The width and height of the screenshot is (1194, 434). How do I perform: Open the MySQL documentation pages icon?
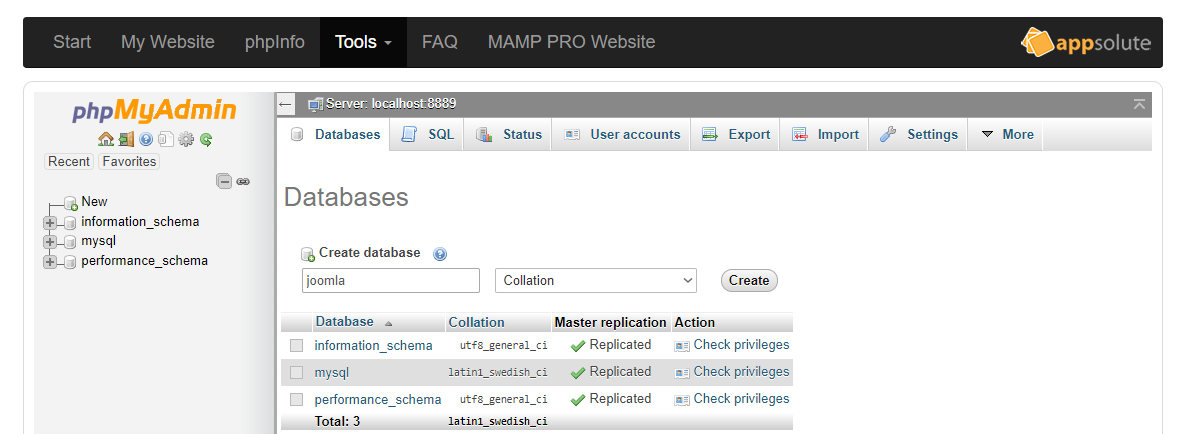coord(166,139)
